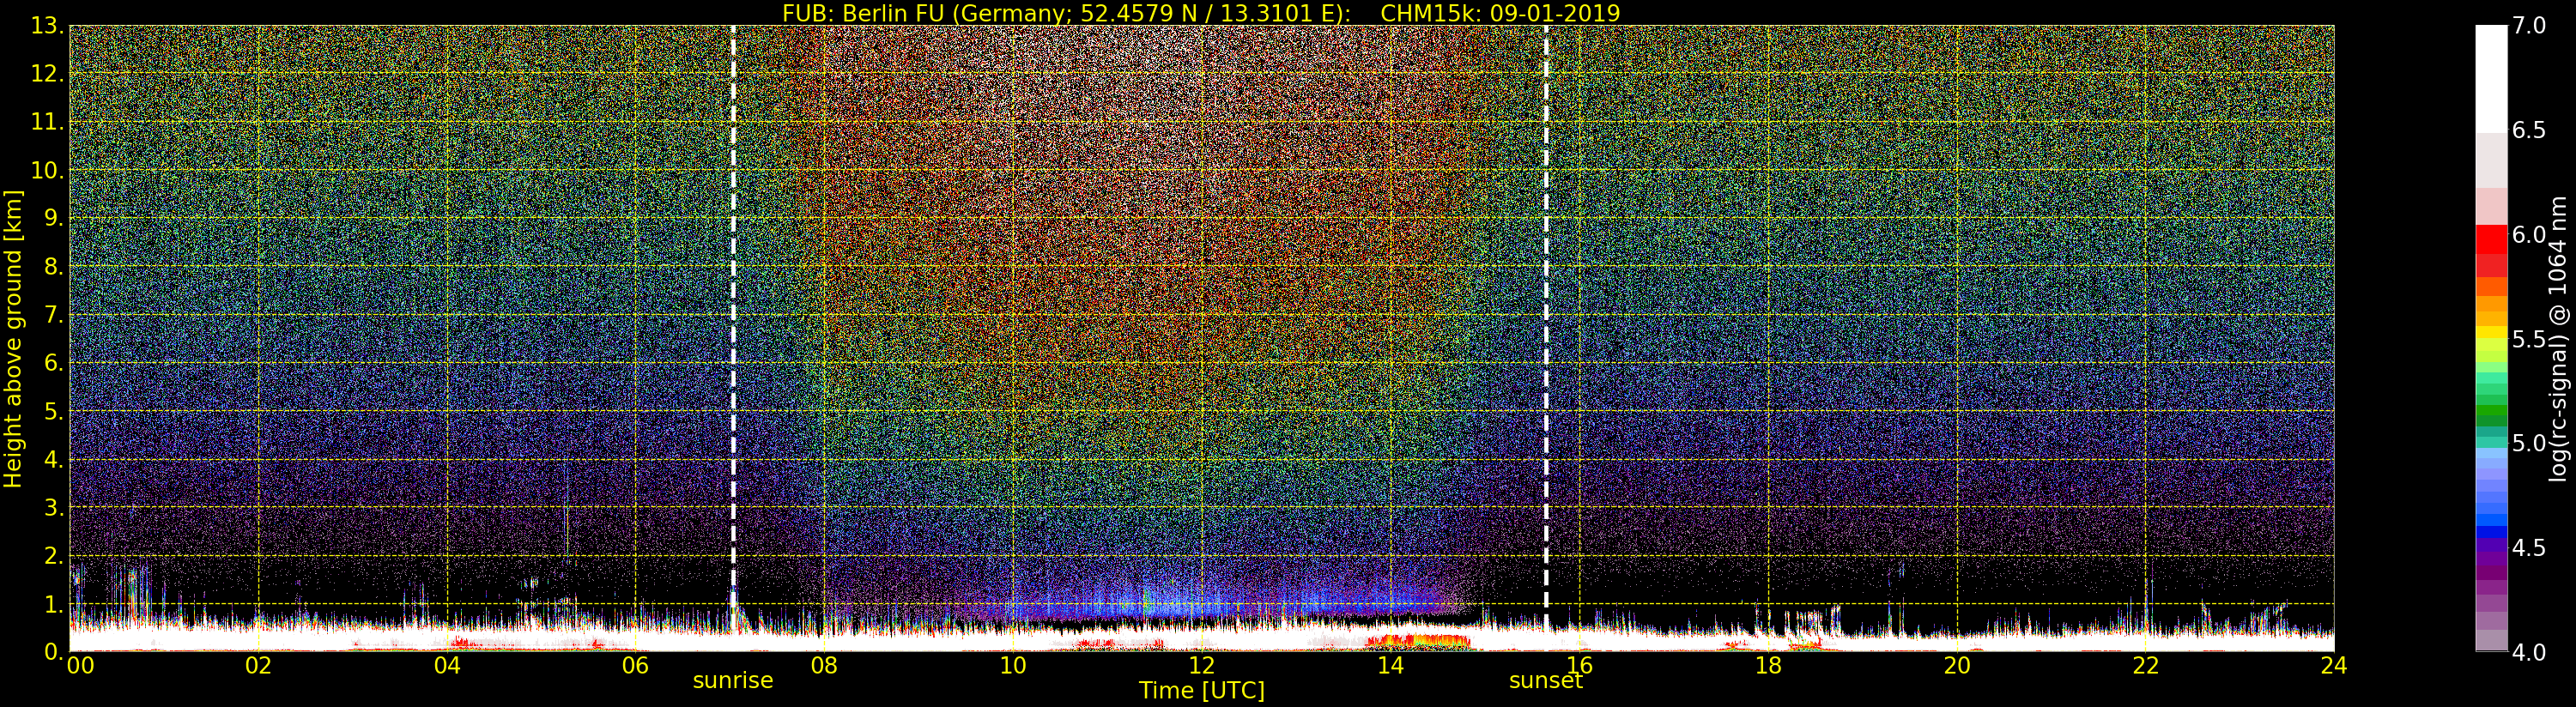The image size is (2576, 707).
Task: Click the colorbar tick value 6.0
Action: click(2529, 234)
